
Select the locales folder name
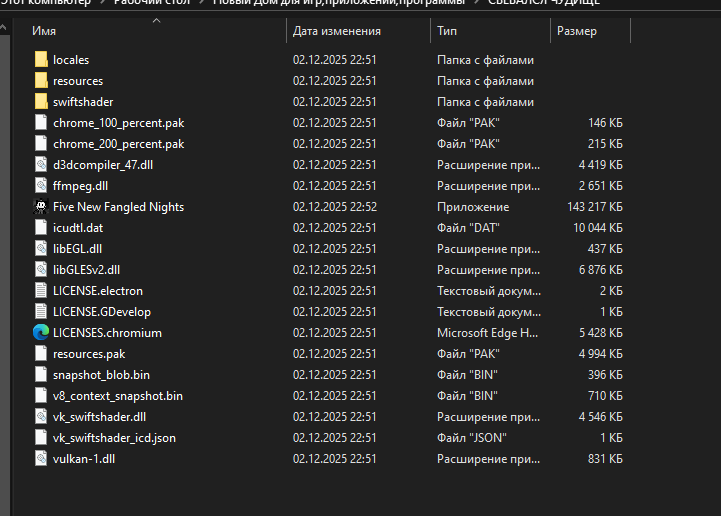(x=71, y=60)
